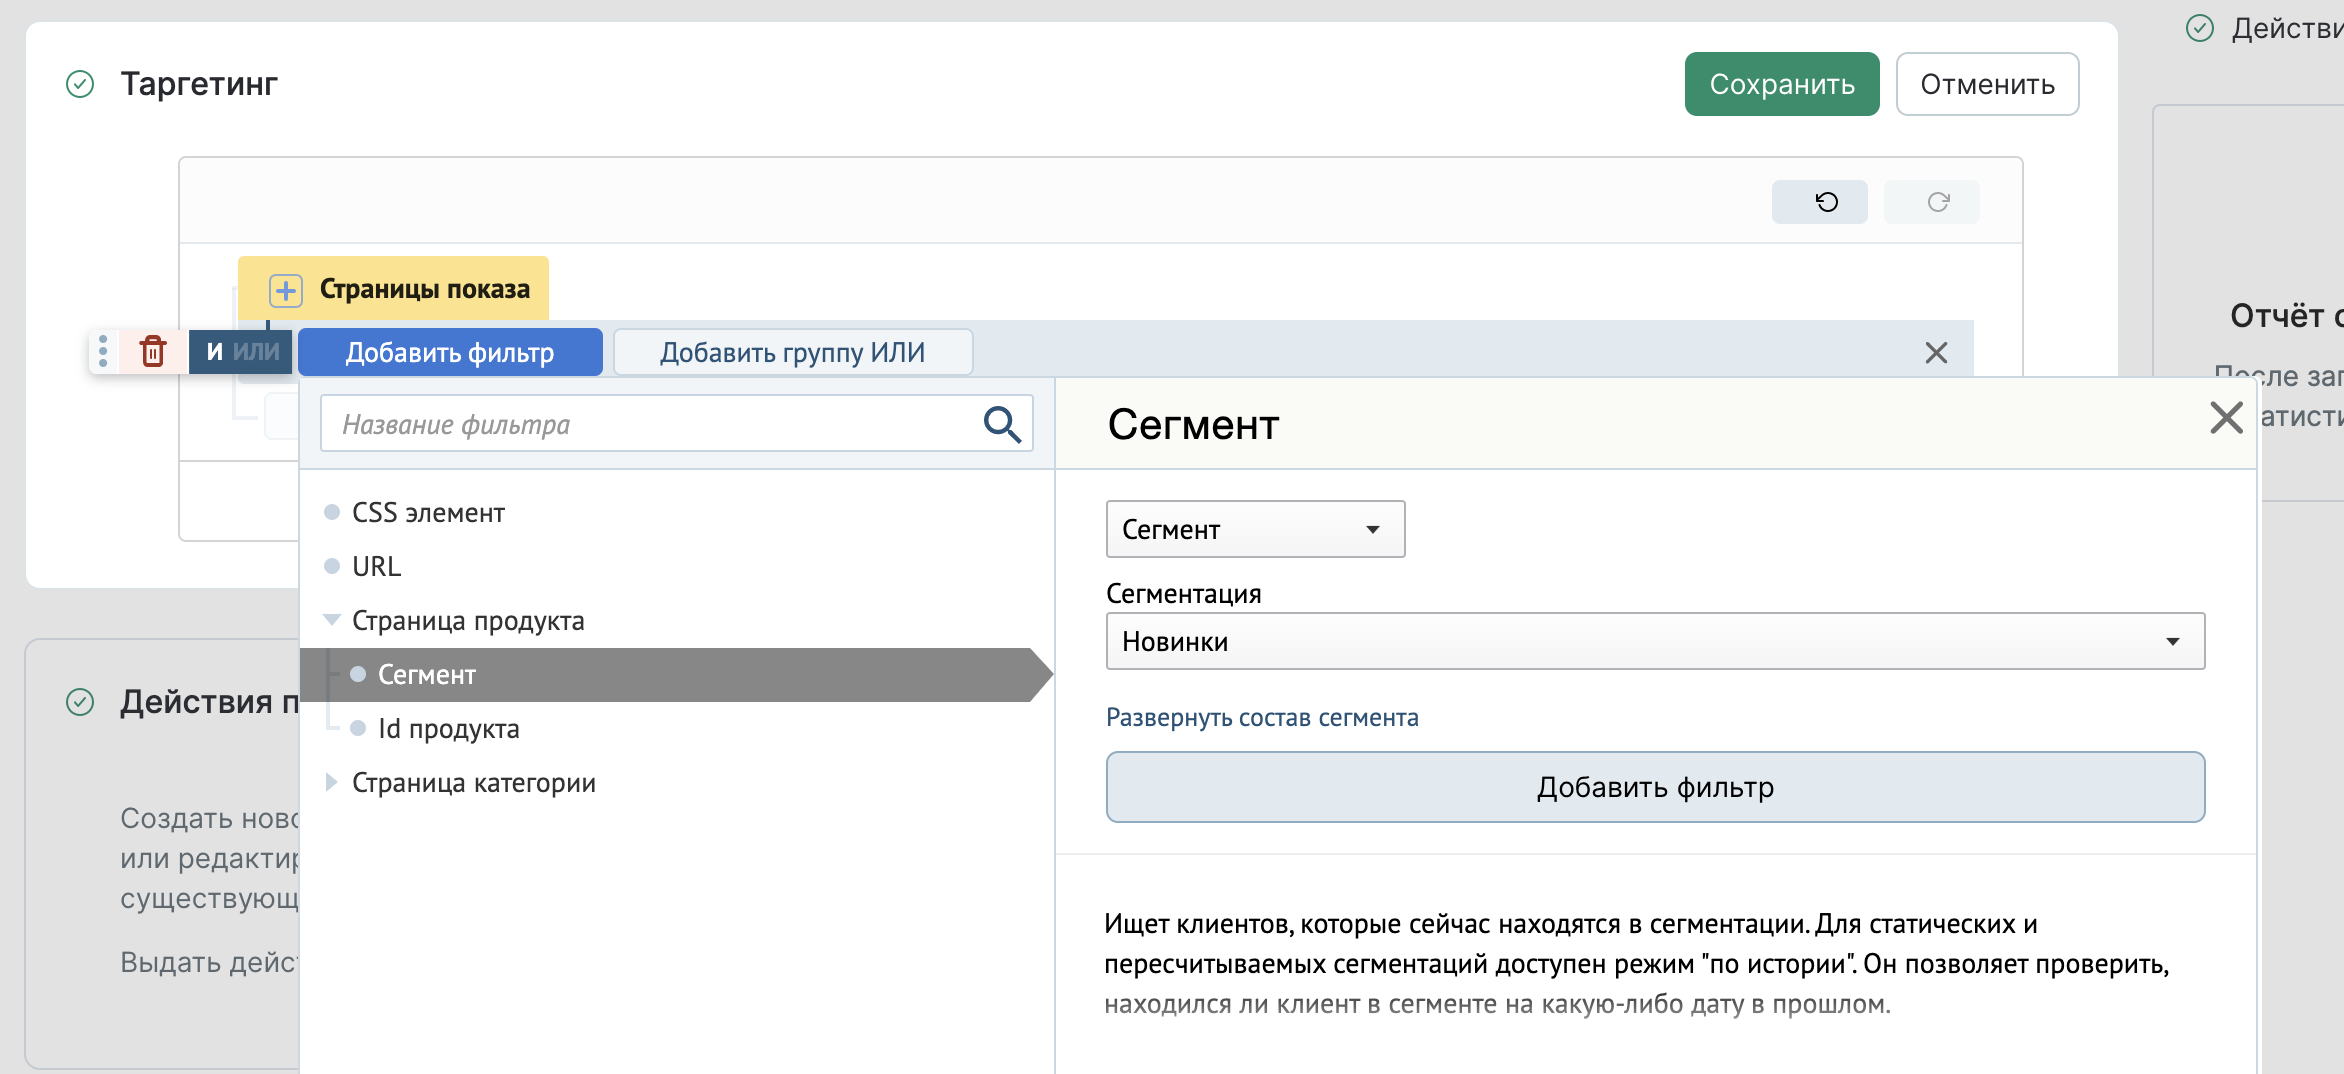The height and width of the screenshot is (1074, 2344).
Task: Click the plus icon beside Страницы показа
Action: [286, 290]
